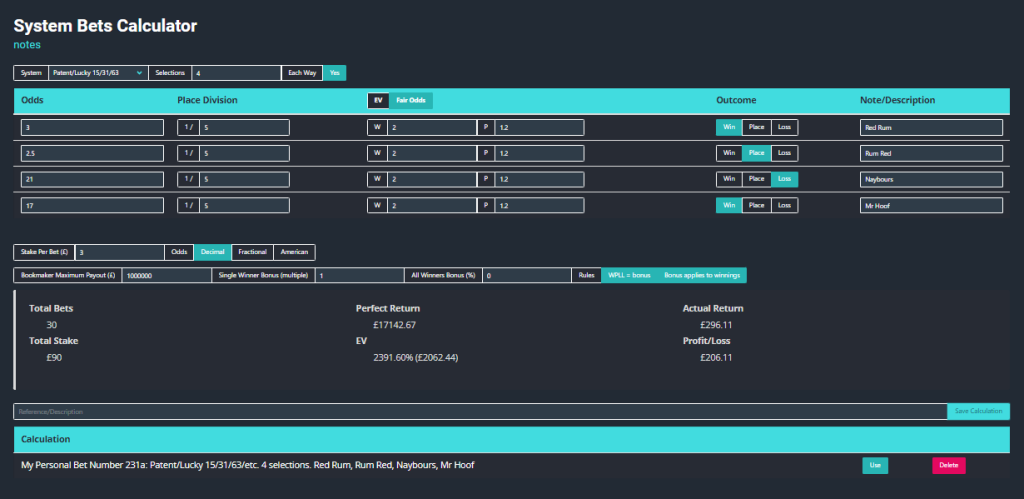The image size is (1024, 499).
Task: Open the System type dropdown
Action: click(98, 73)
